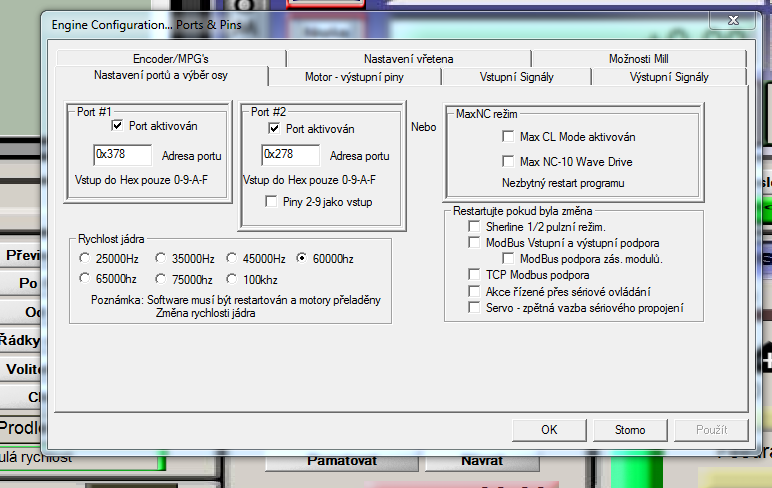Select the 45000Hz kernel speed
The height and width of the screenshot is (488, 772).
tap(232, 259)
